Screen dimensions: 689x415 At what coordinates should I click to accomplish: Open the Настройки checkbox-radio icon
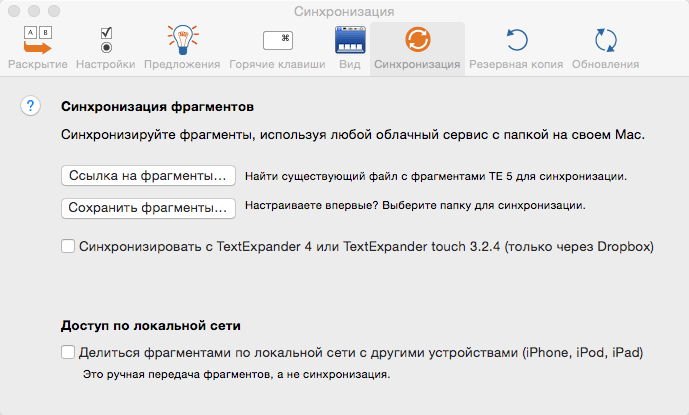tap(106, 40)
